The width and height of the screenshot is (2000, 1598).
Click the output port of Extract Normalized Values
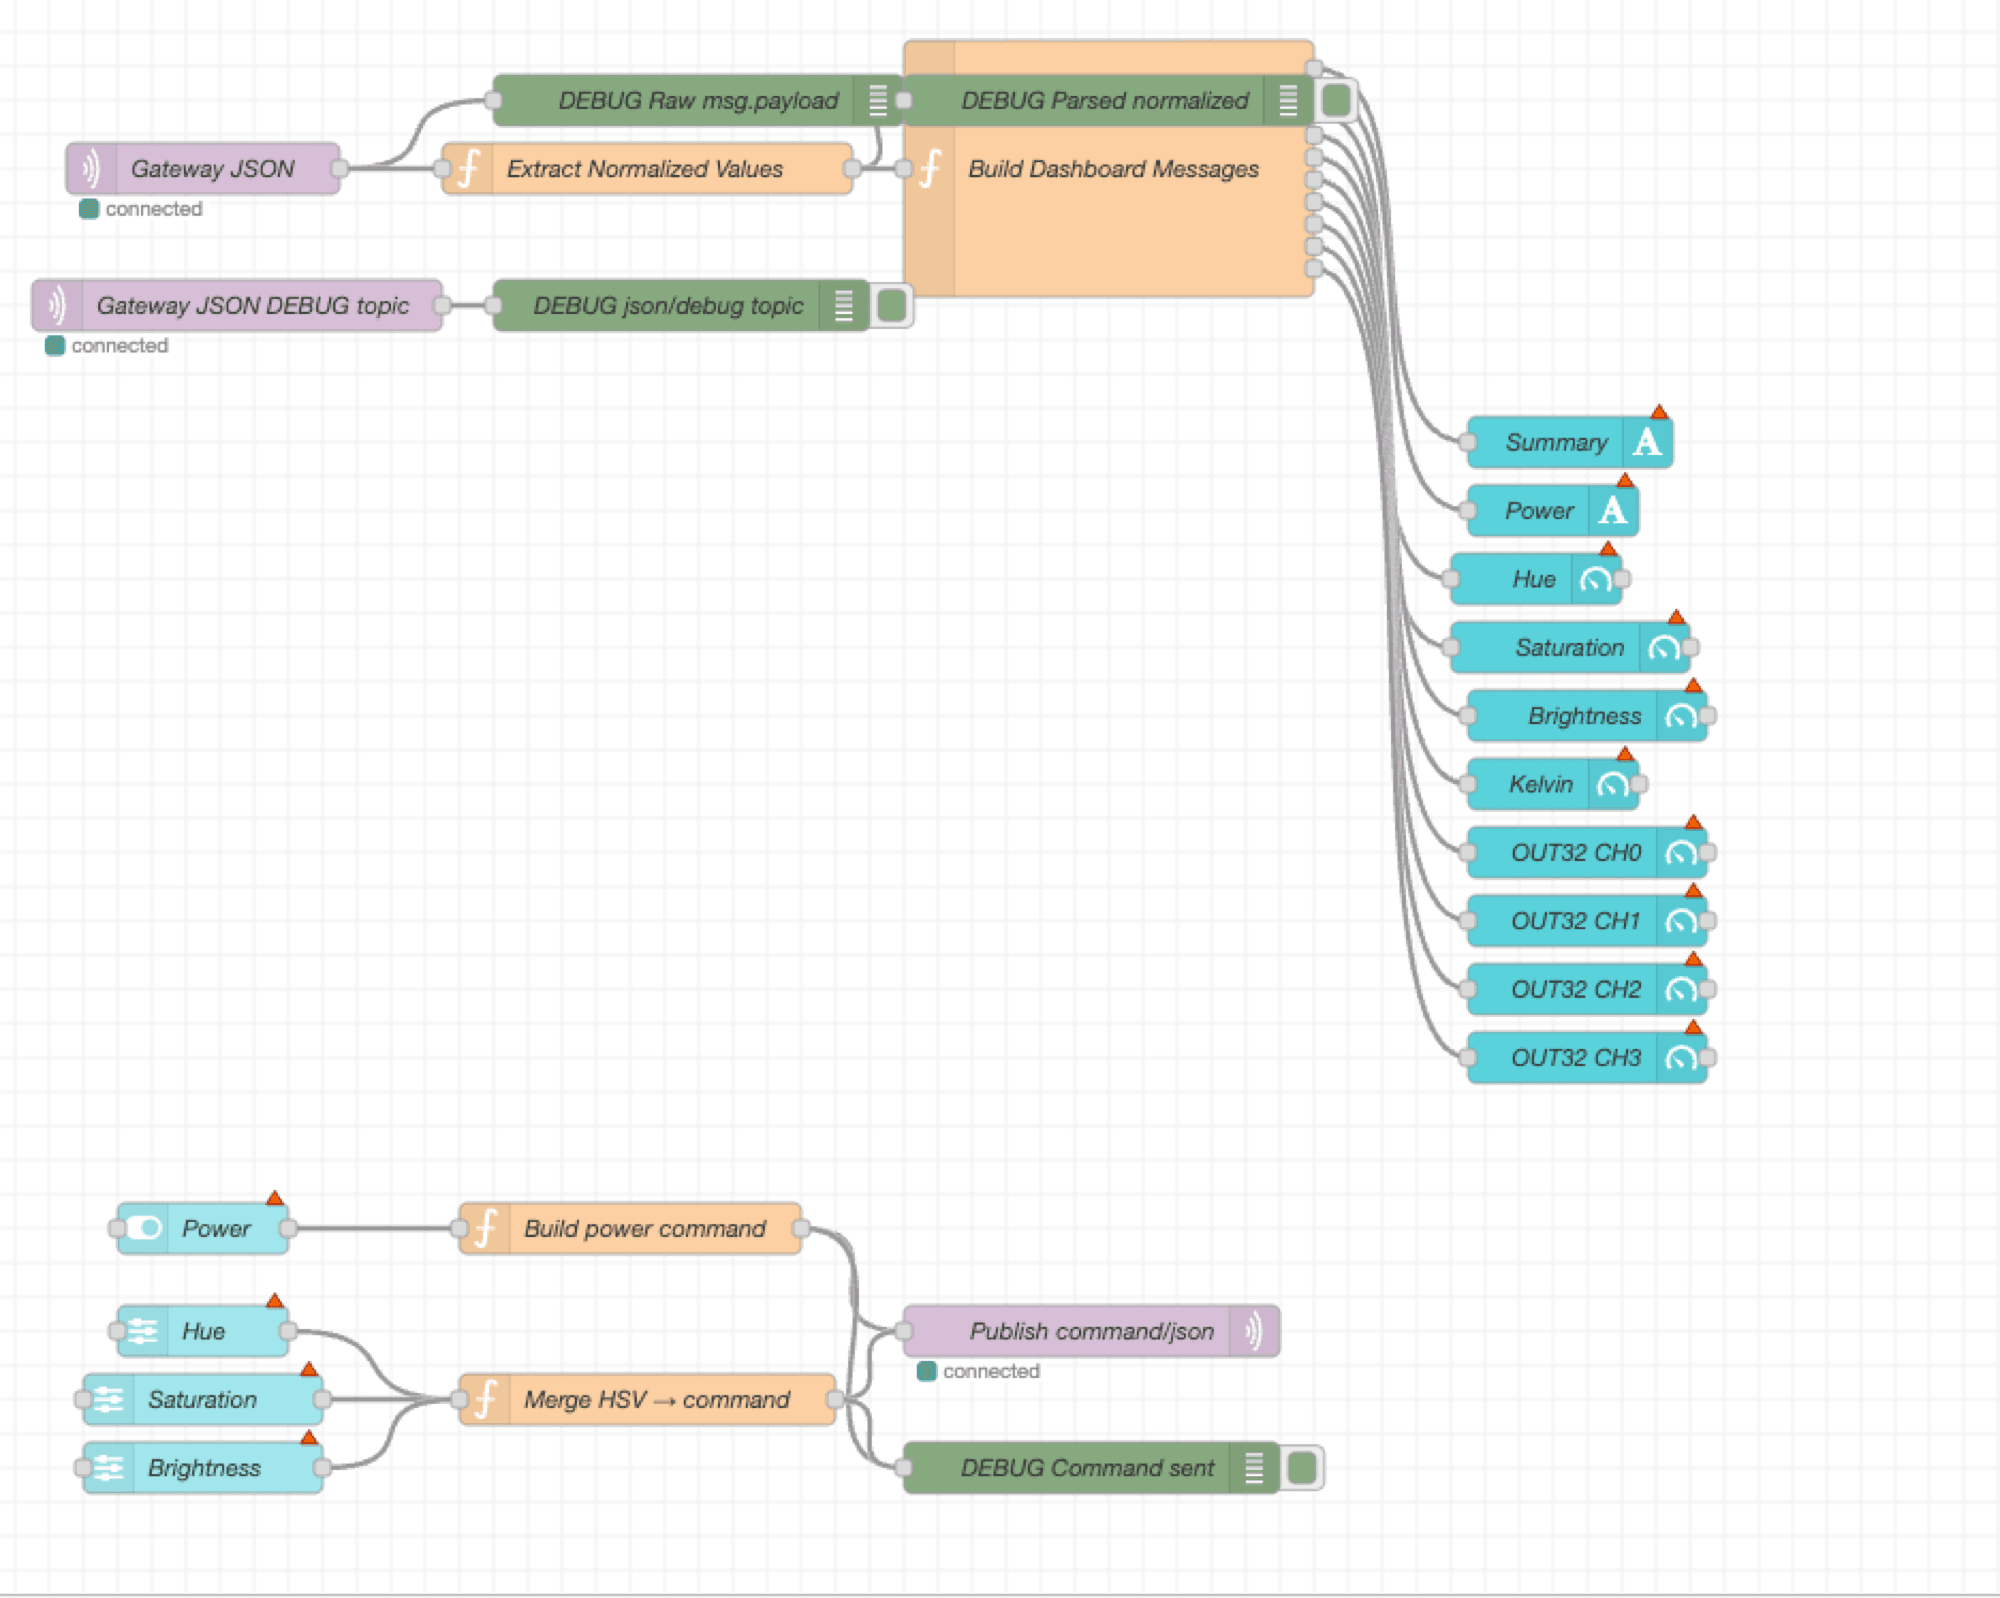pos(852,168)
